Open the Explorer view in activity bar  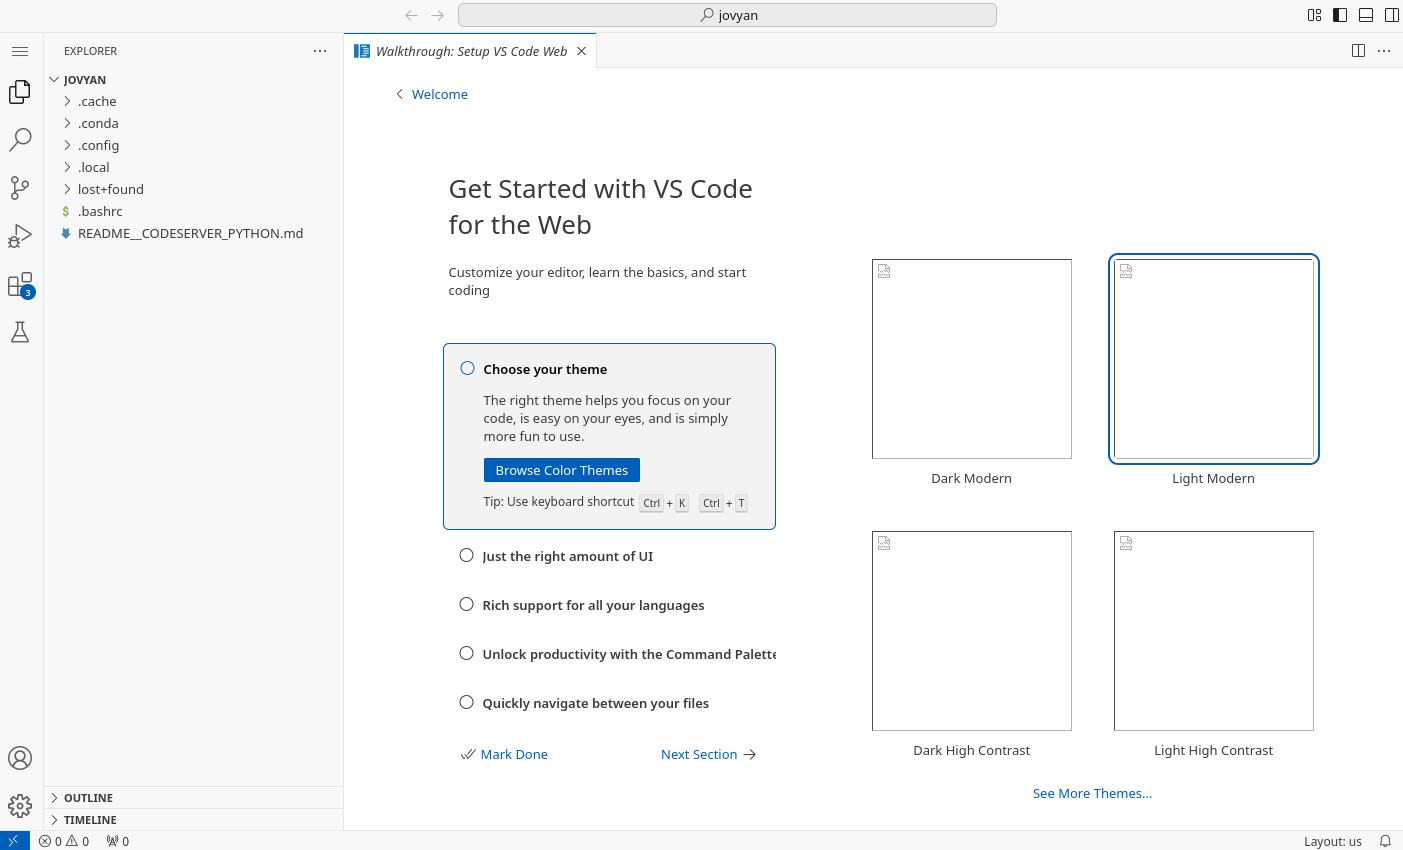point(20,92)
